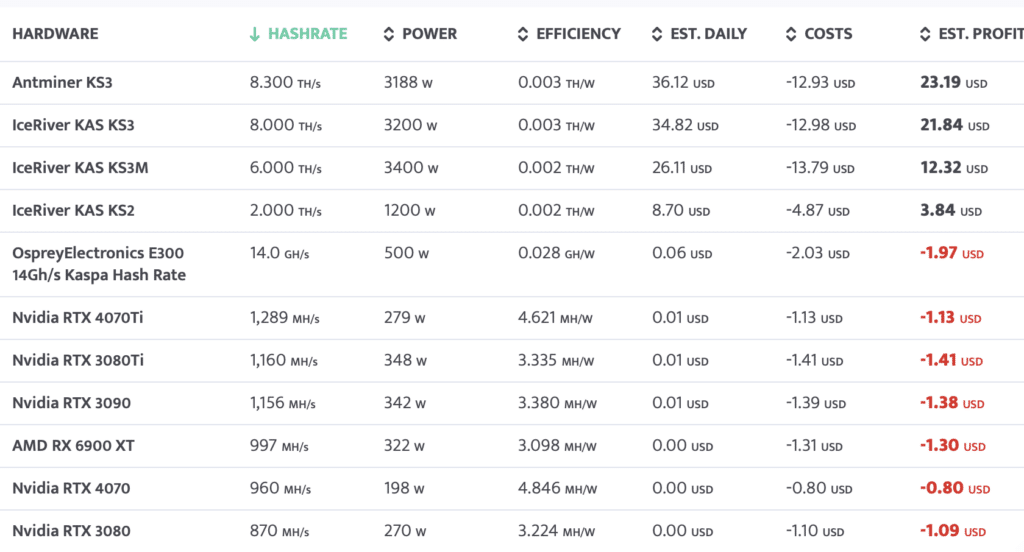
Task: Select the 12.32 USD profit value
Action: point(954,167)
